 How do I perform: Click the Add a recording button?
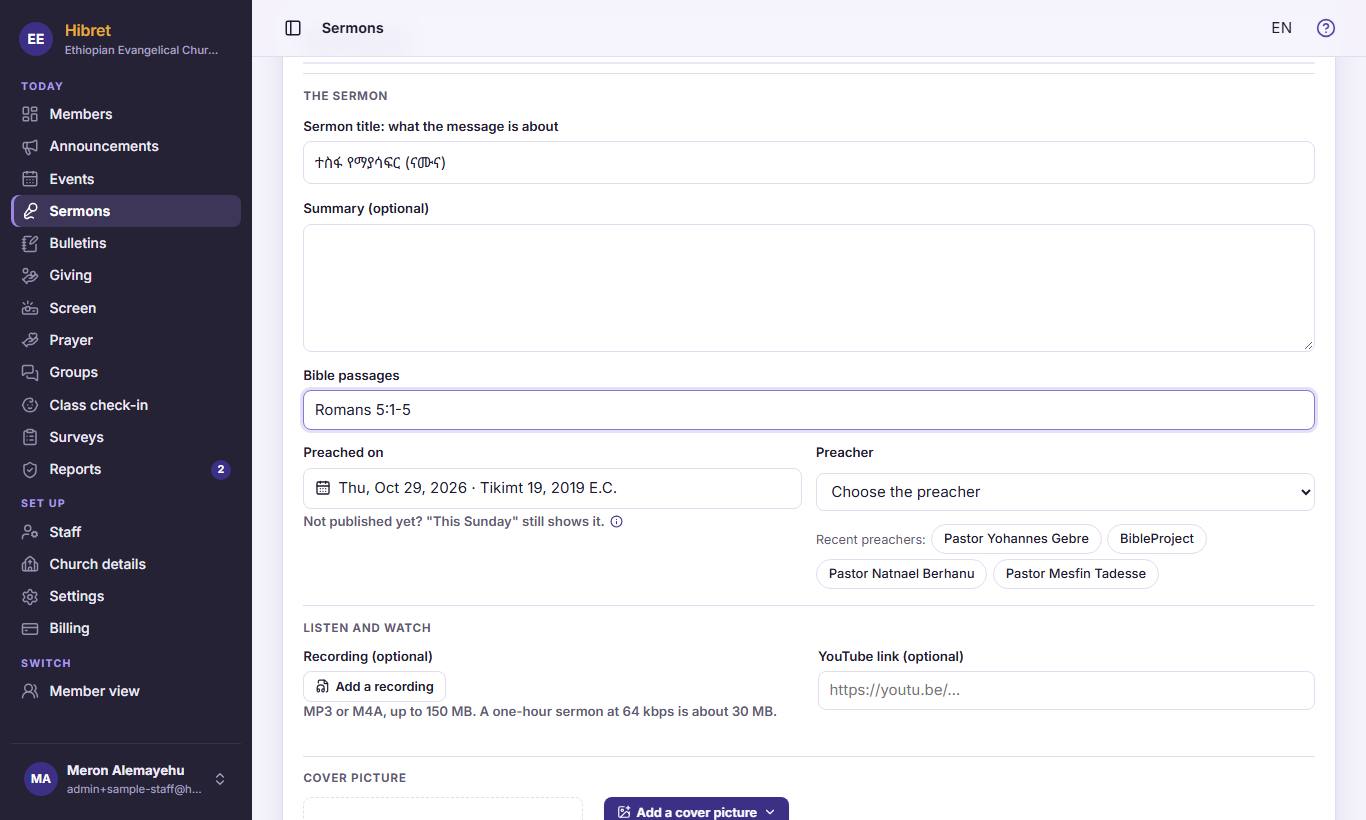[374, 686]
